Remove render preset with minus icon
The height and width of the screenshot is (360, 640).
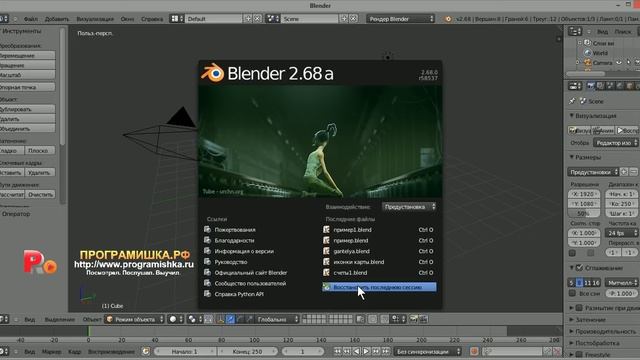tap(633, 172)
